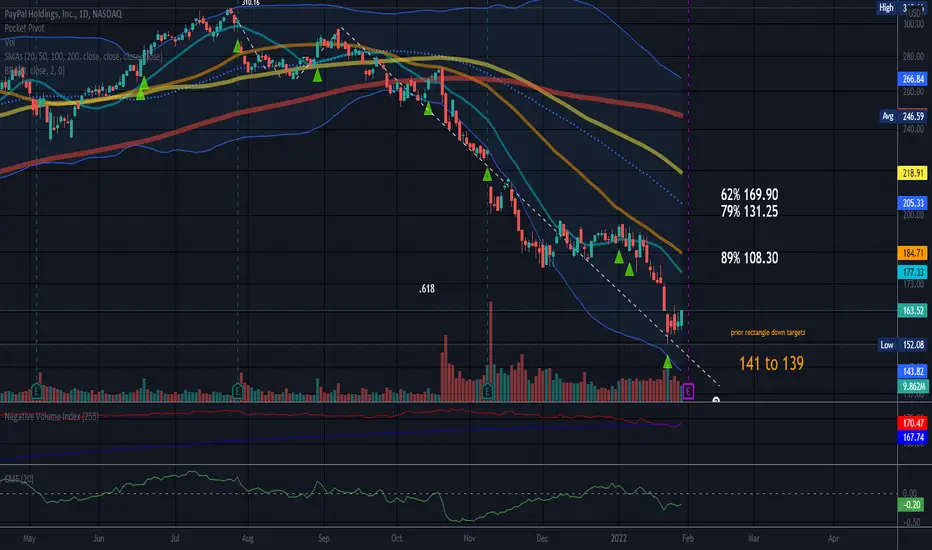932x550 pixels.
Task: Click Sep on the time axis
Action: point(323,538)
